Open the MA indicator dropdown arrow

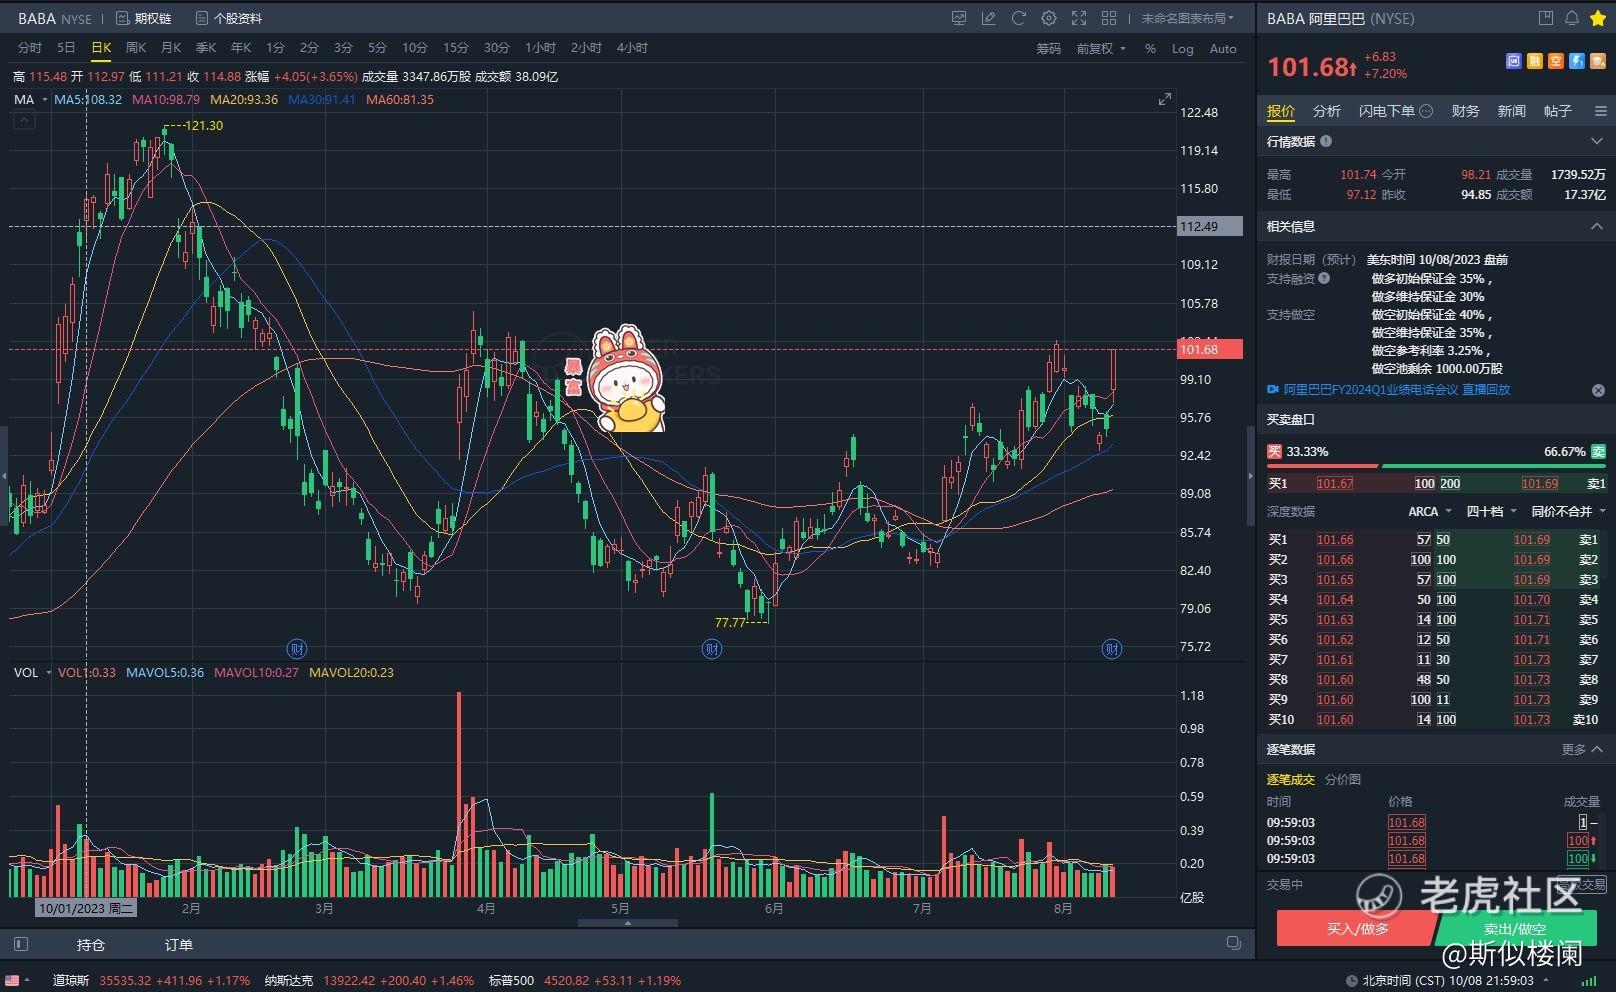click(44, 100)
